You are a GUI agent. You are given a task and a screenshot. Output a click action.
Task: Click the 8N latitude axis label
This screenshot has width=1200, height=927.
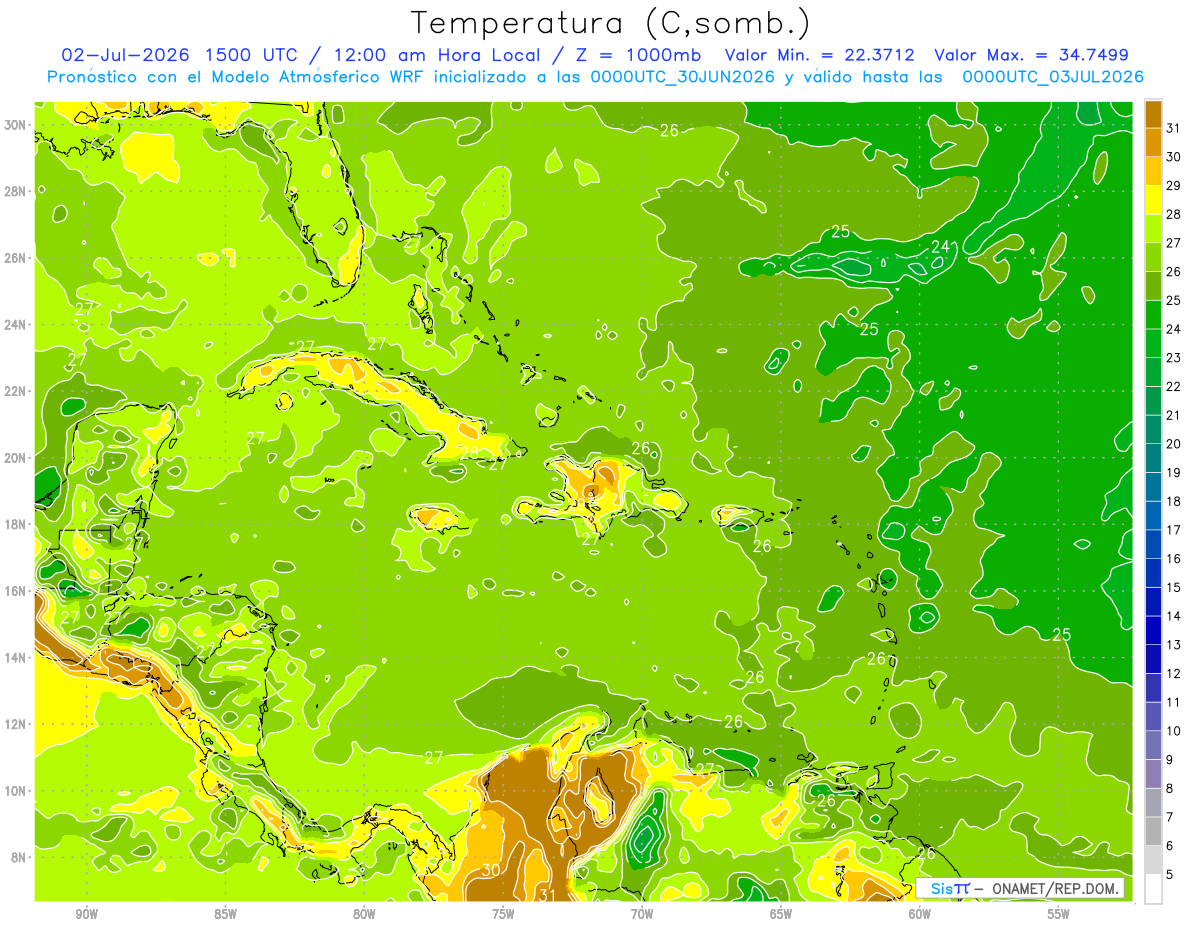(18, 857)
